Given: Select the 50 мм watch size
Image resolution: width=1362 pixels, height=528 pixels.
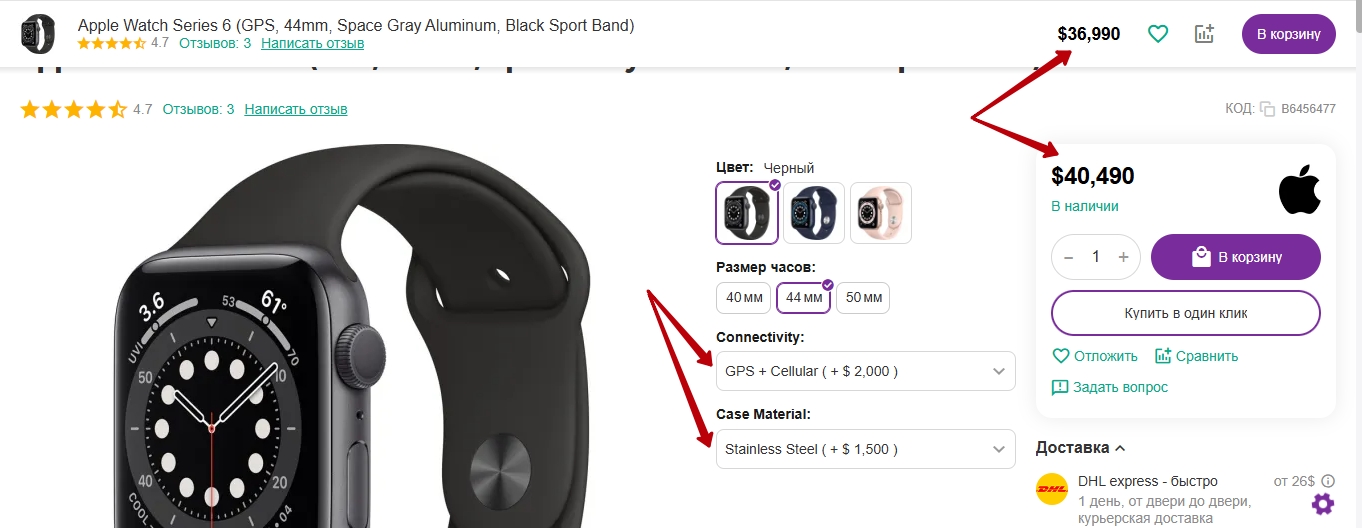Looking at the screenshot, I should pos(863,297).
